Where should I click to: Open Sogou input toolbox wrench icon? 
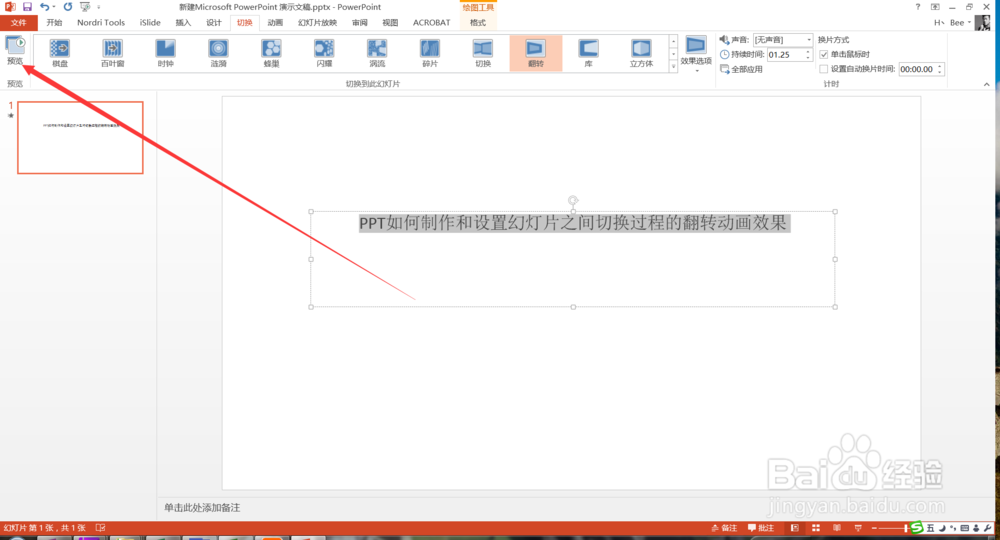pos(987,528)
